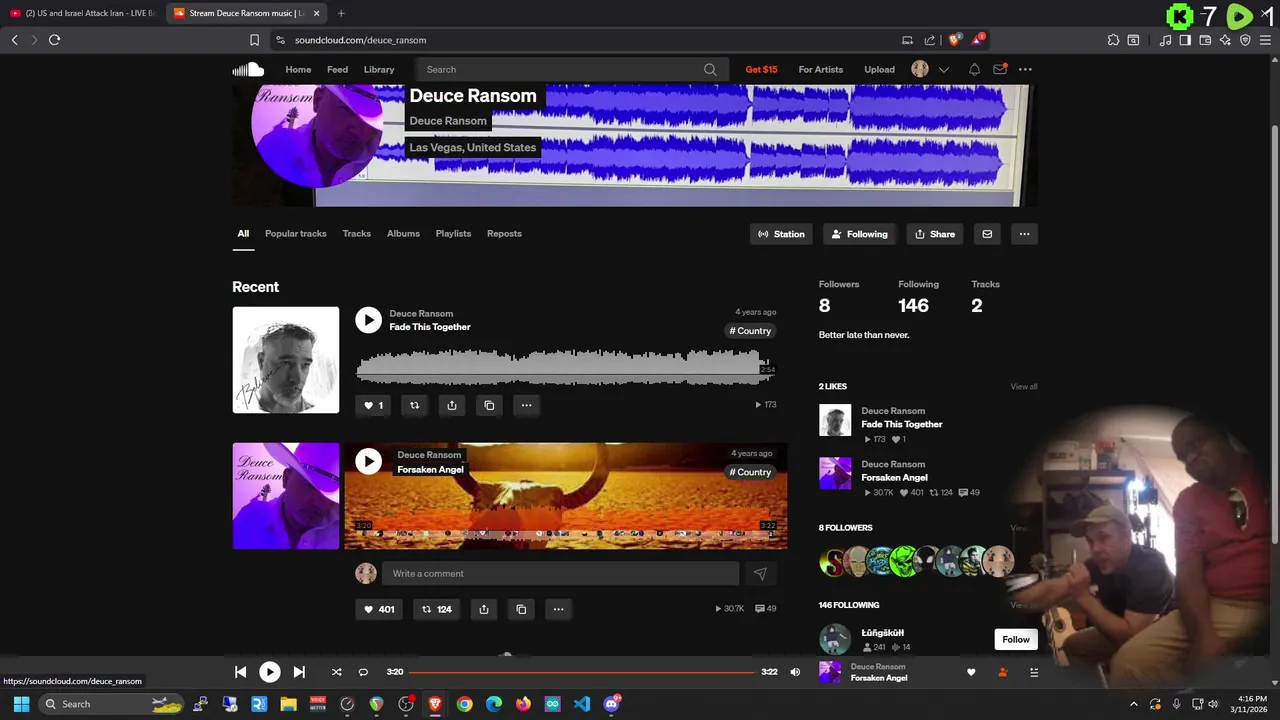1280x720 pixels.
Task: Expand the header user menu chevron
Action: tap(944, 69)
